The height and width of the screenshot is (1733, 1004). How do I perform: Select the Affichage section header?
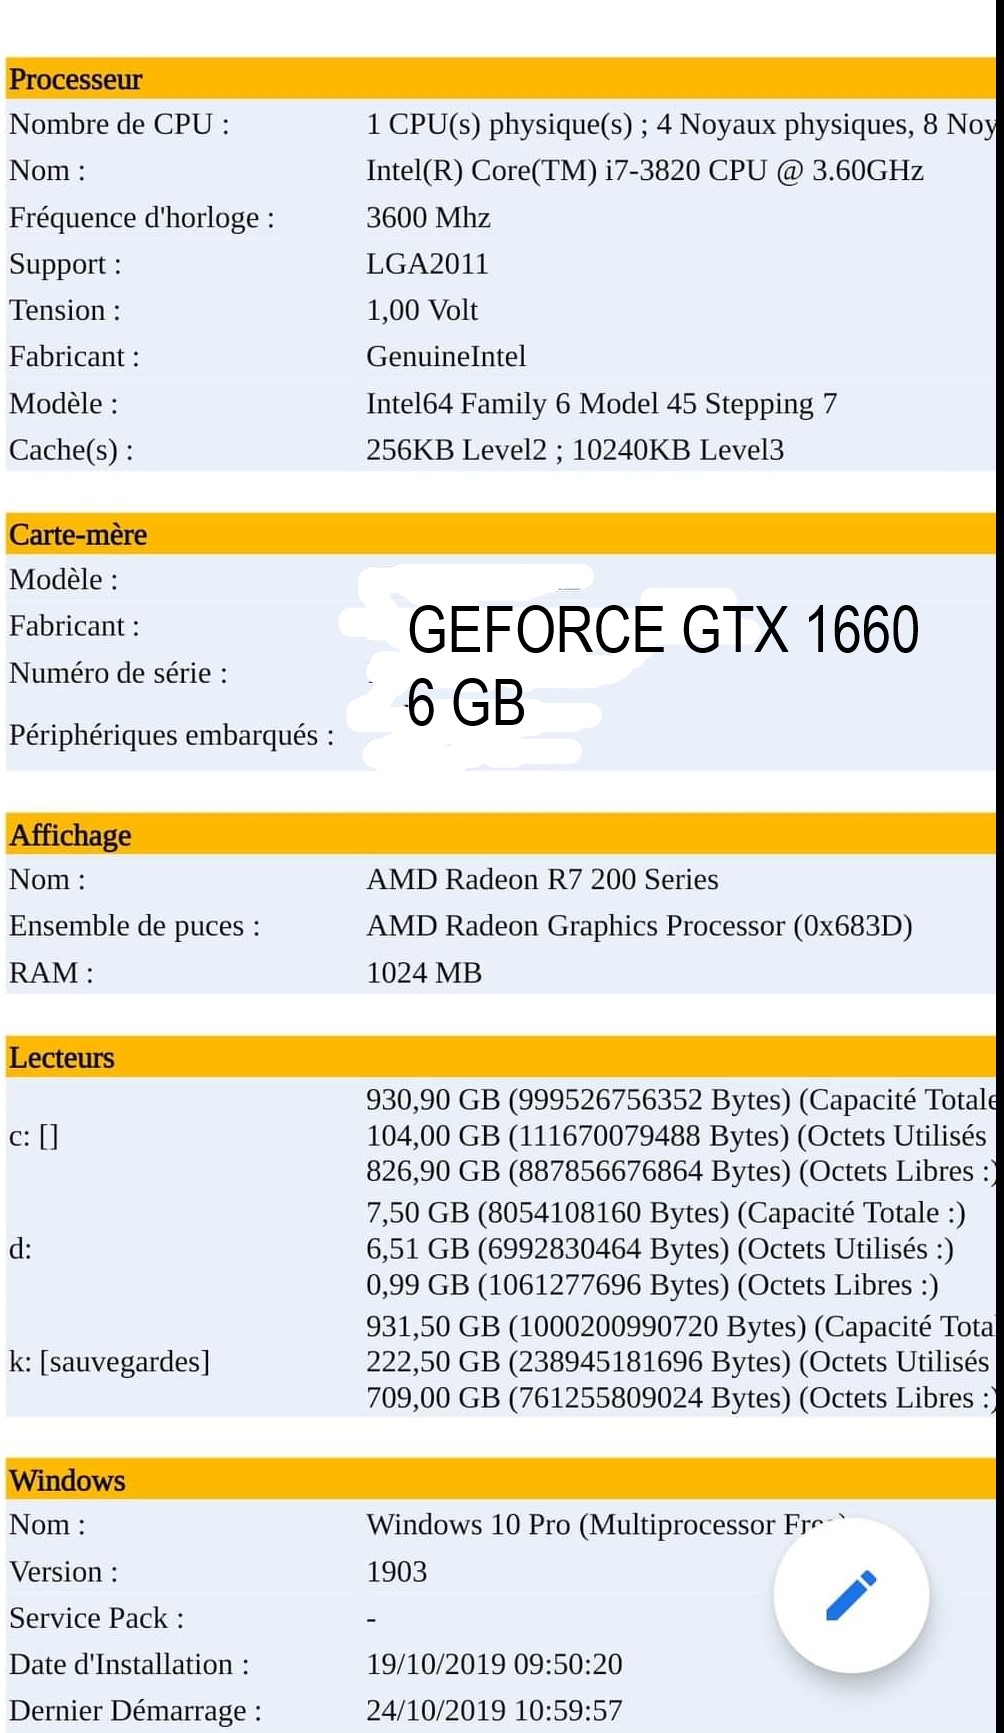(x=70, y=834)
